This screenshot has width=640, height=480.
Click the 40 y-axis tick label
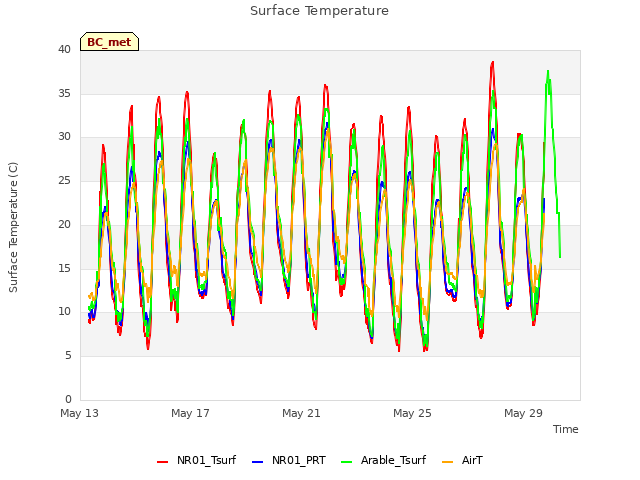64,50
